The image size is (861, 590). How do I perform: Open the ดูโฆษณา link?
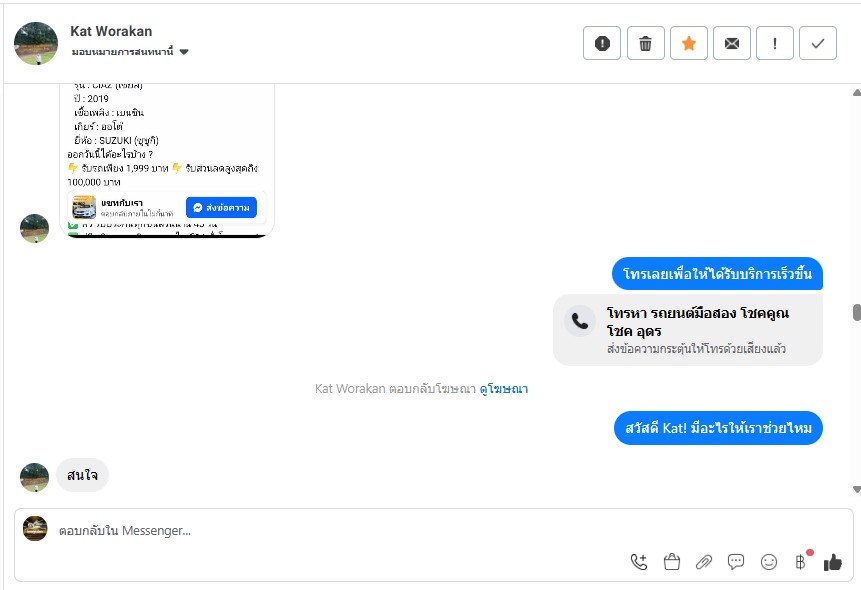503,389
